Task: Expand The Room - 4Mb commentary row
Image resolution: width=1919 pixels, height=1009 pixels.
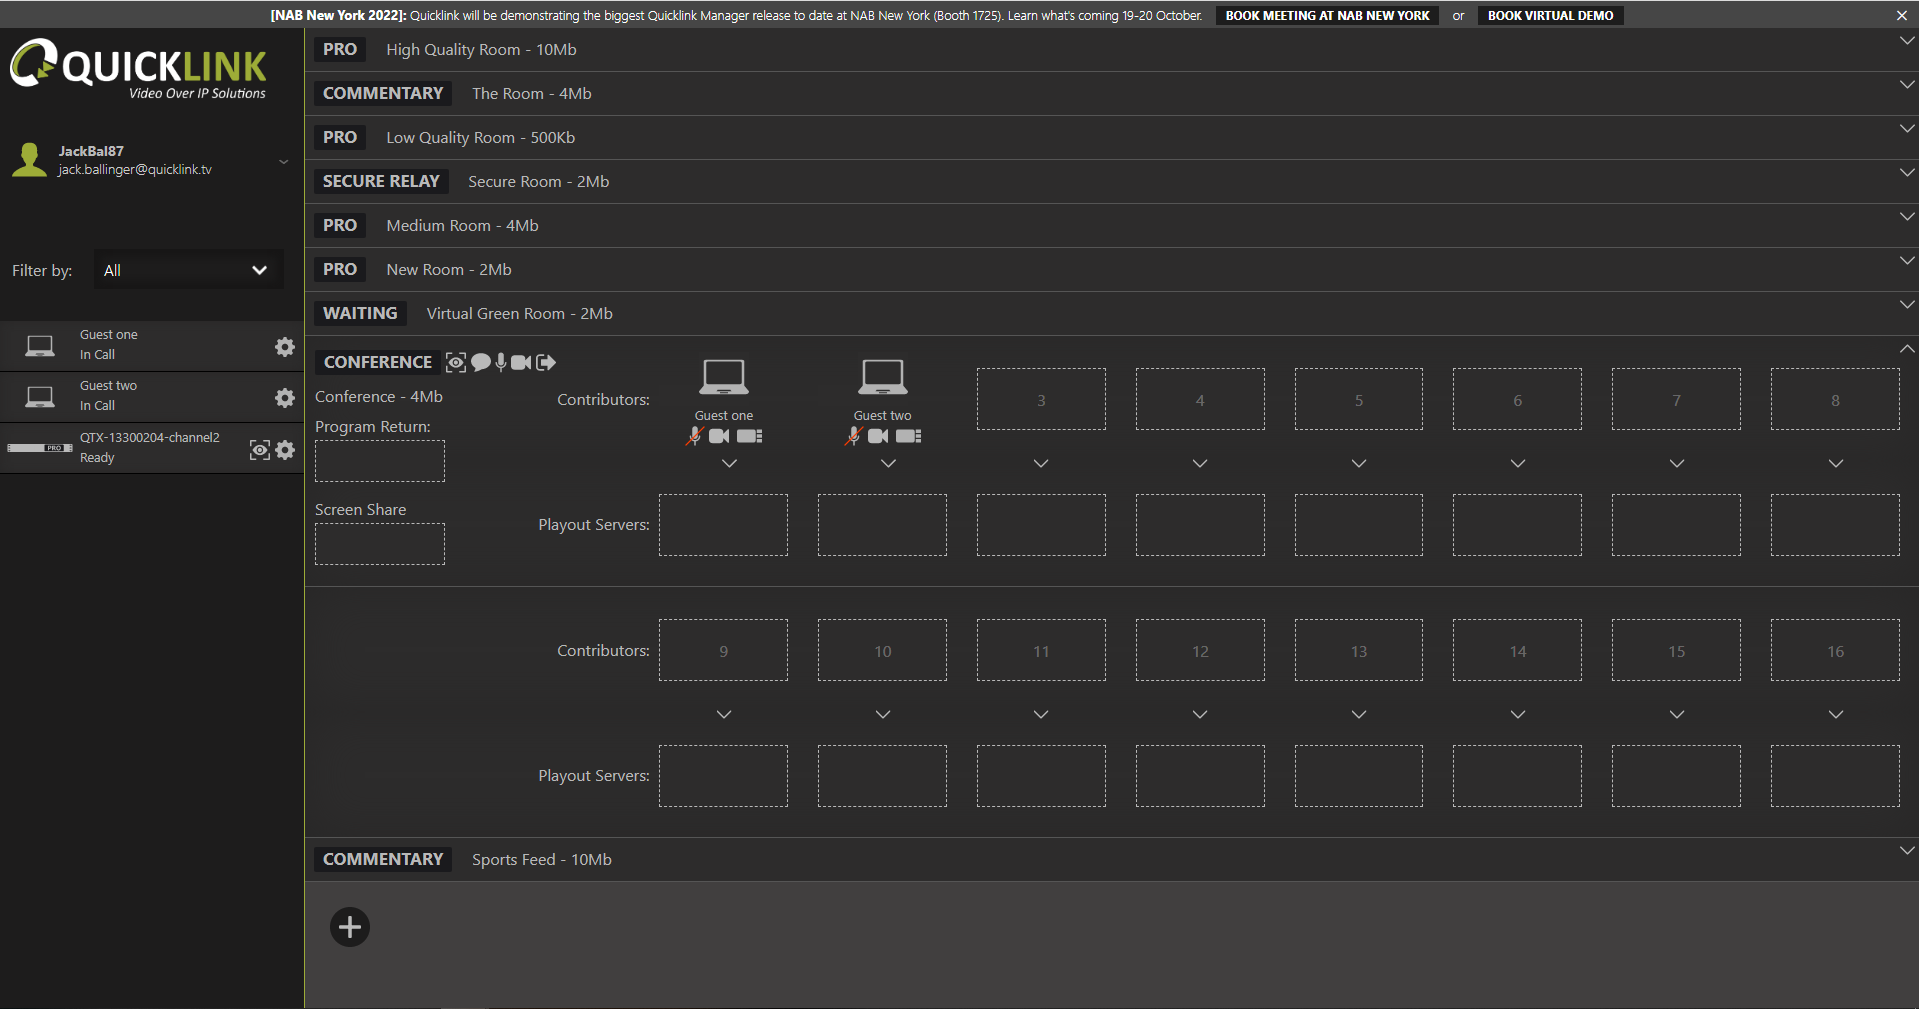Action: pos(1907,85)
